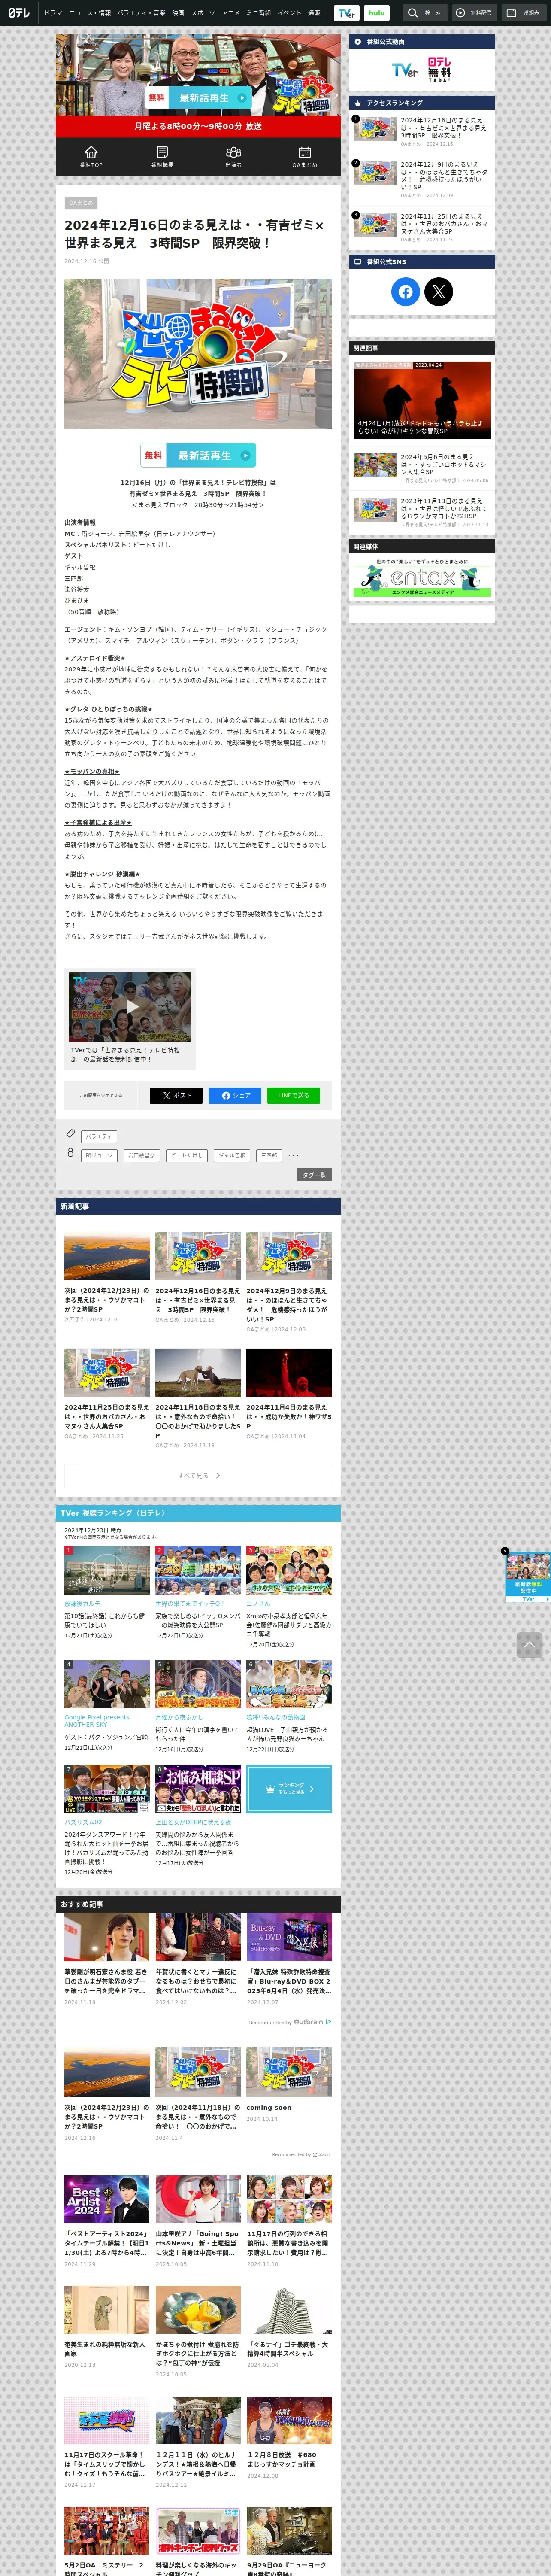The image size is (551, 2576).
Task: Open Blu-ray & DVD 潜入兄妹 recommended article
Action: 289,1960
